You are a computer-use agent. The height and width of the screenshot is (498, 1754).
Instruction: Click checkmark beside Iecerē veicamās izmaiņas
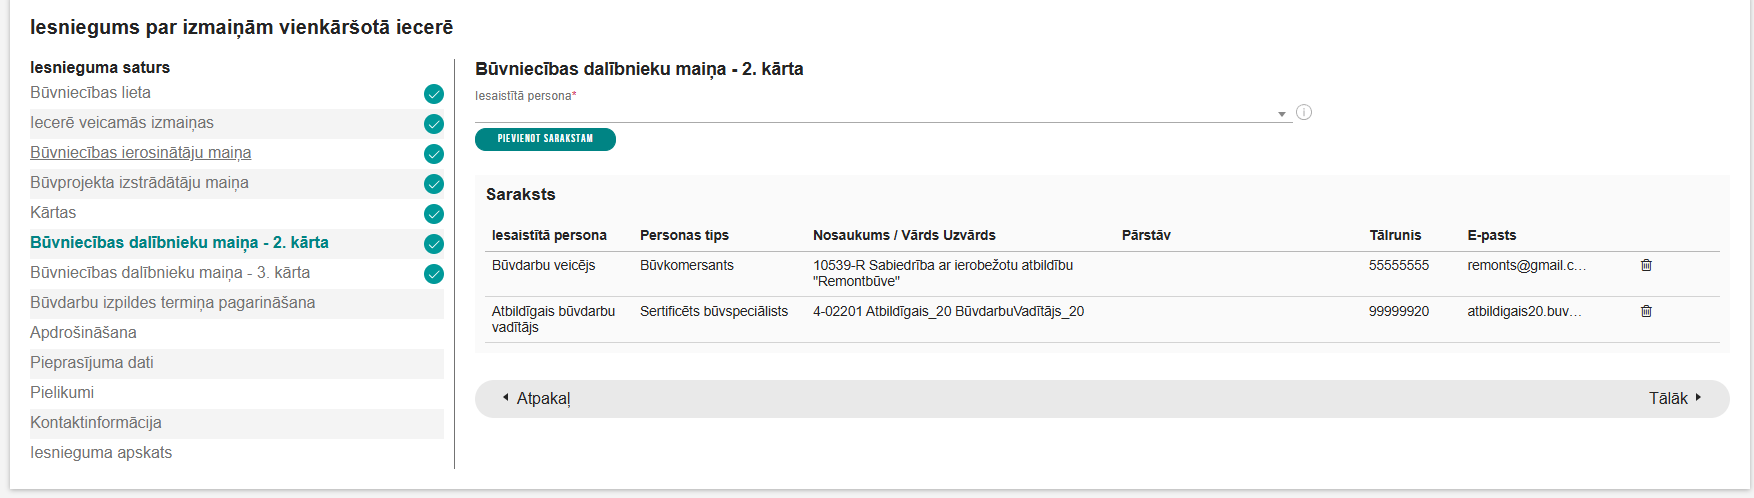point(434,124)
